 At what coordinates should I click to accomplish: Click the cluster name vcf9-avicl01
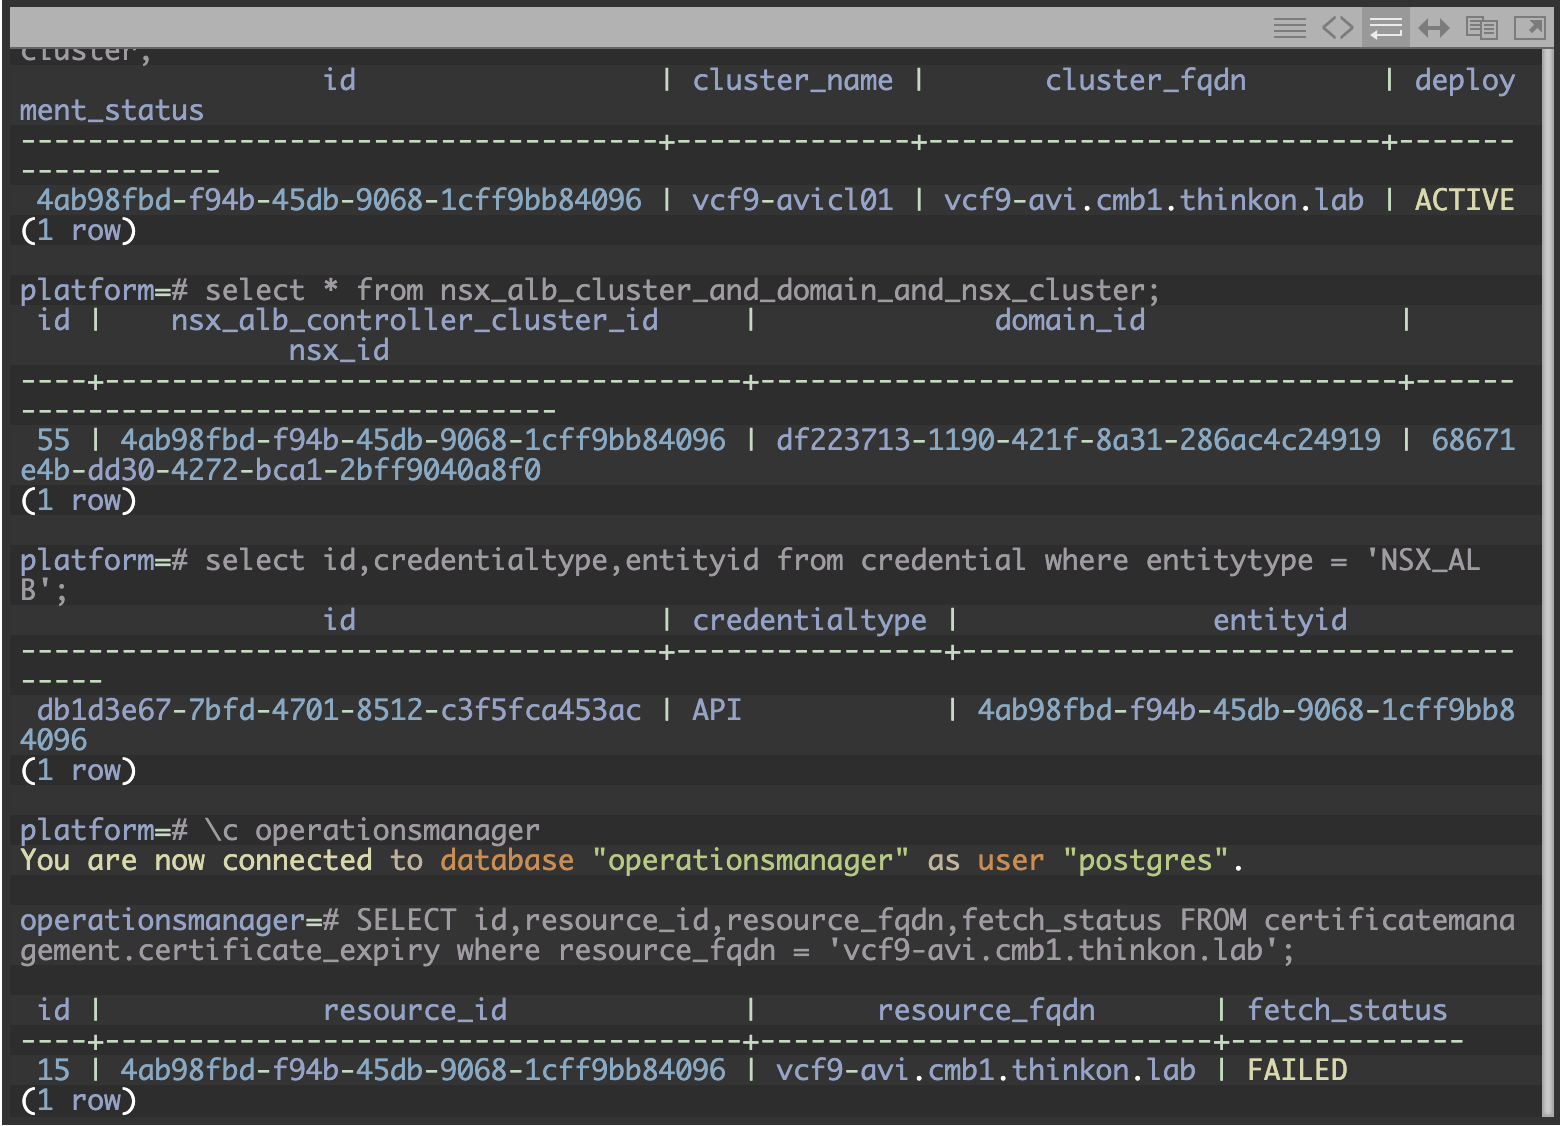tap(792, 200)
